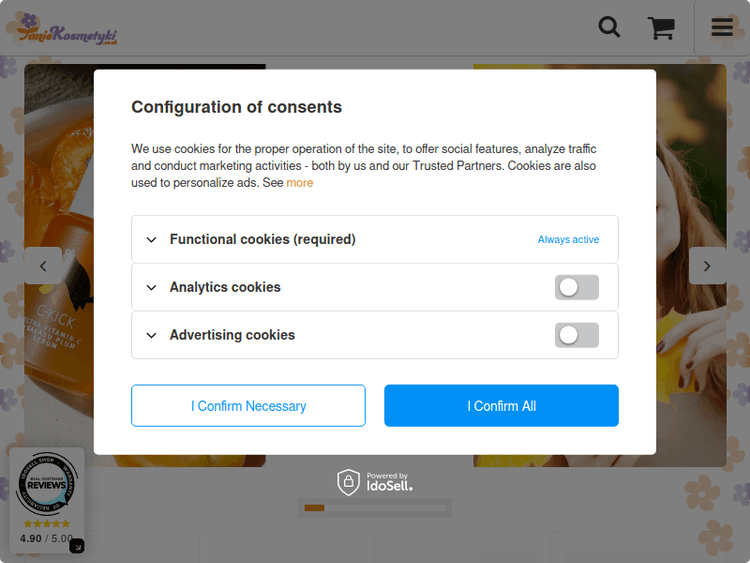Go to previous banner slide arrow

pyautogui.click(x=43, y=266)
